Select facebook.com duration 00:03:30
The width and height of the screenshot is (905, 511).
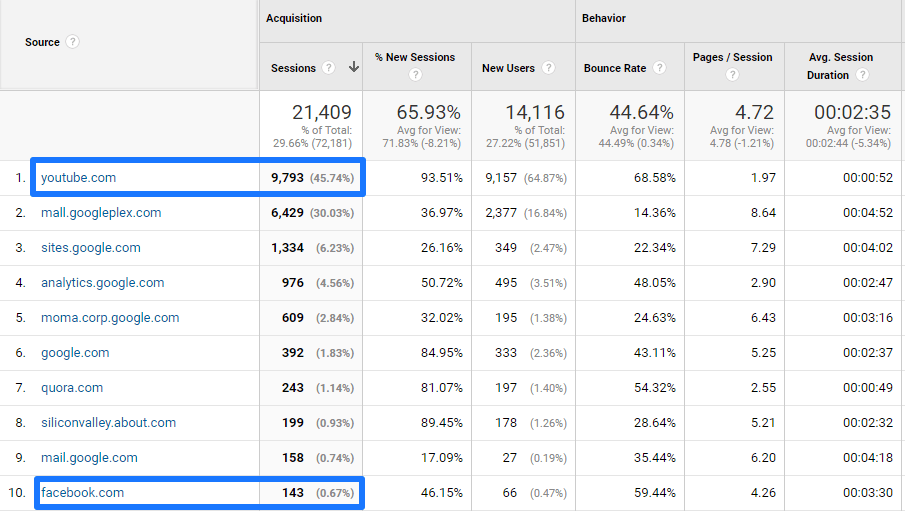[867, 493]
